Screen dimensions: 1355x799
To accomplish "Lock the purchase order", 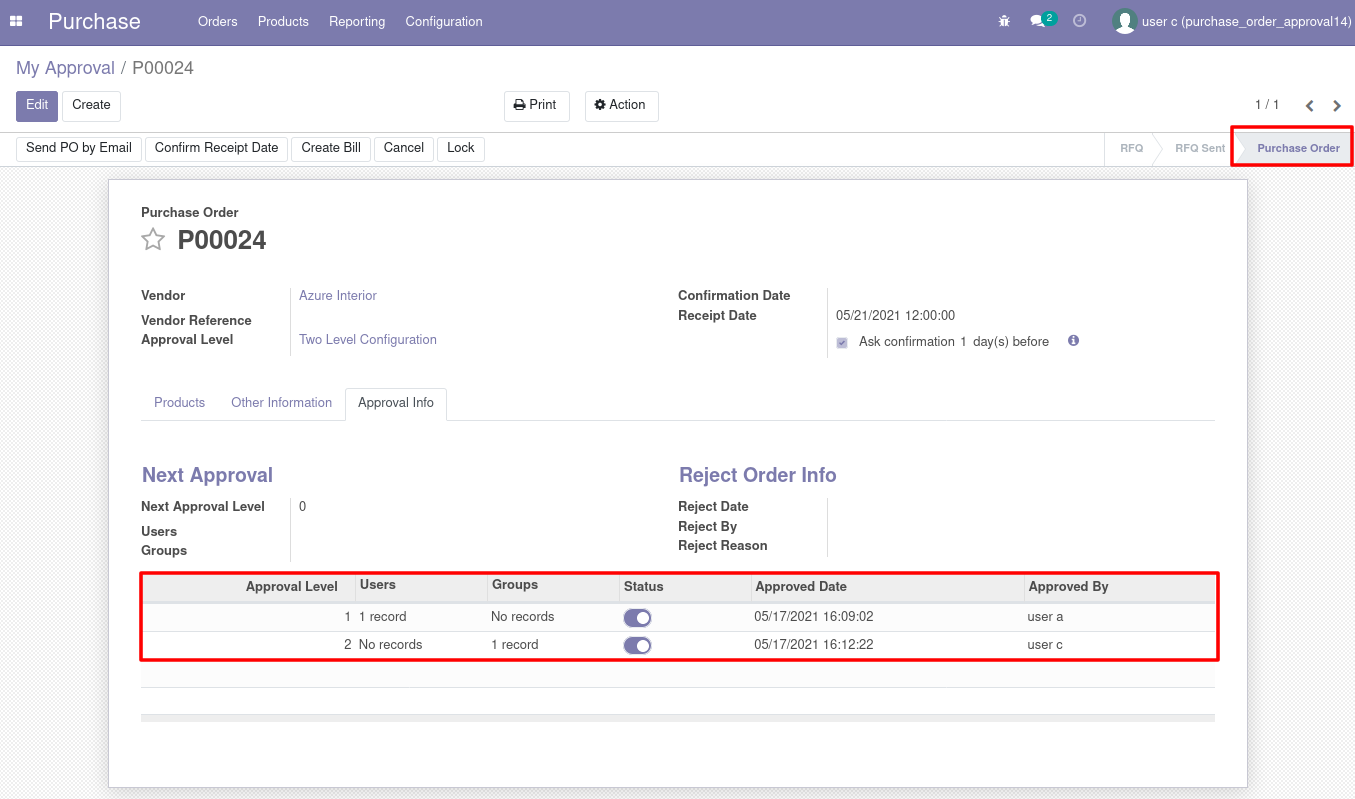I will (x=461, y=149).
